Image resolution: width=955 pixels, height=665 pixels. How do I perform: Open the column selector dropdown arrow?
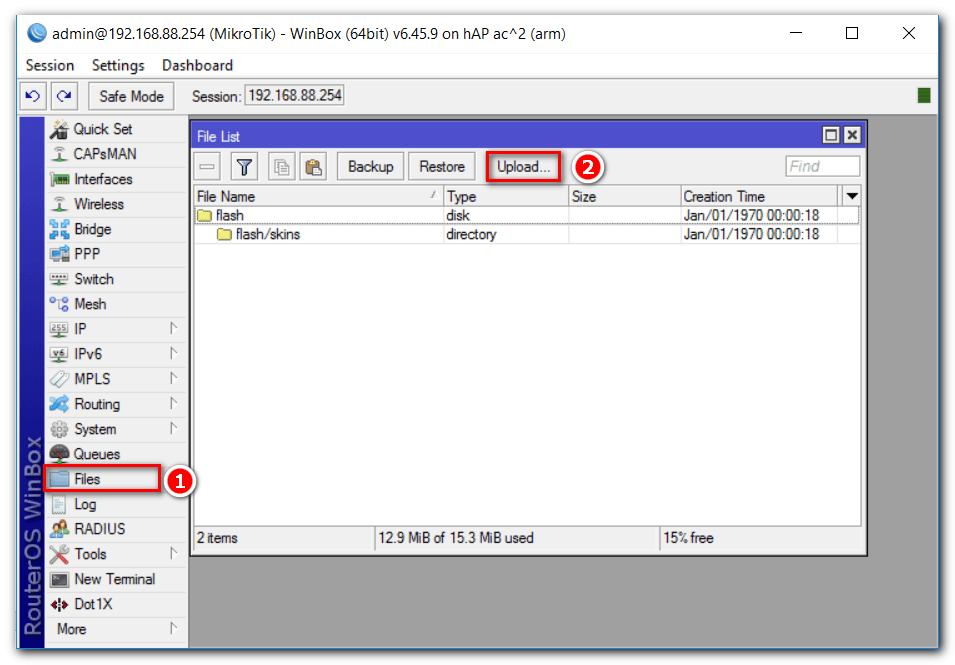tap(852, 196)
